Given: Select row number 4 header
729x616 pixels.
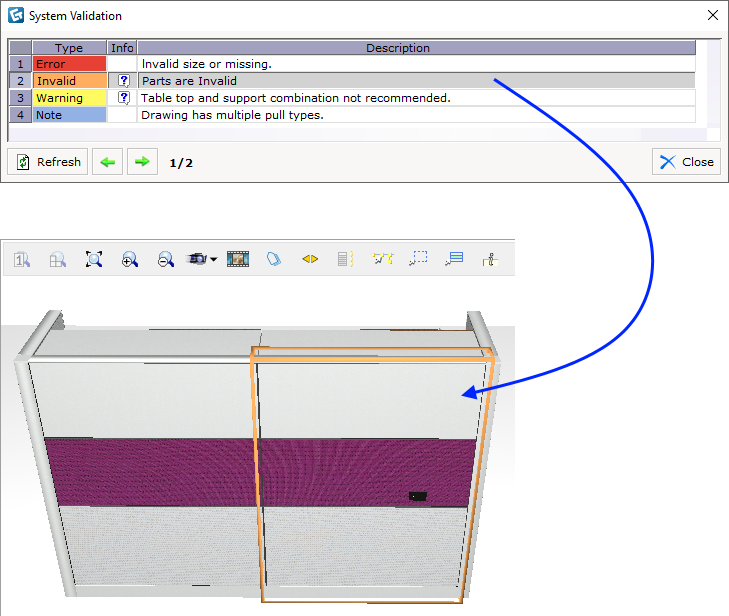Looking at the screenshot, I should click(x=20, y=115).
